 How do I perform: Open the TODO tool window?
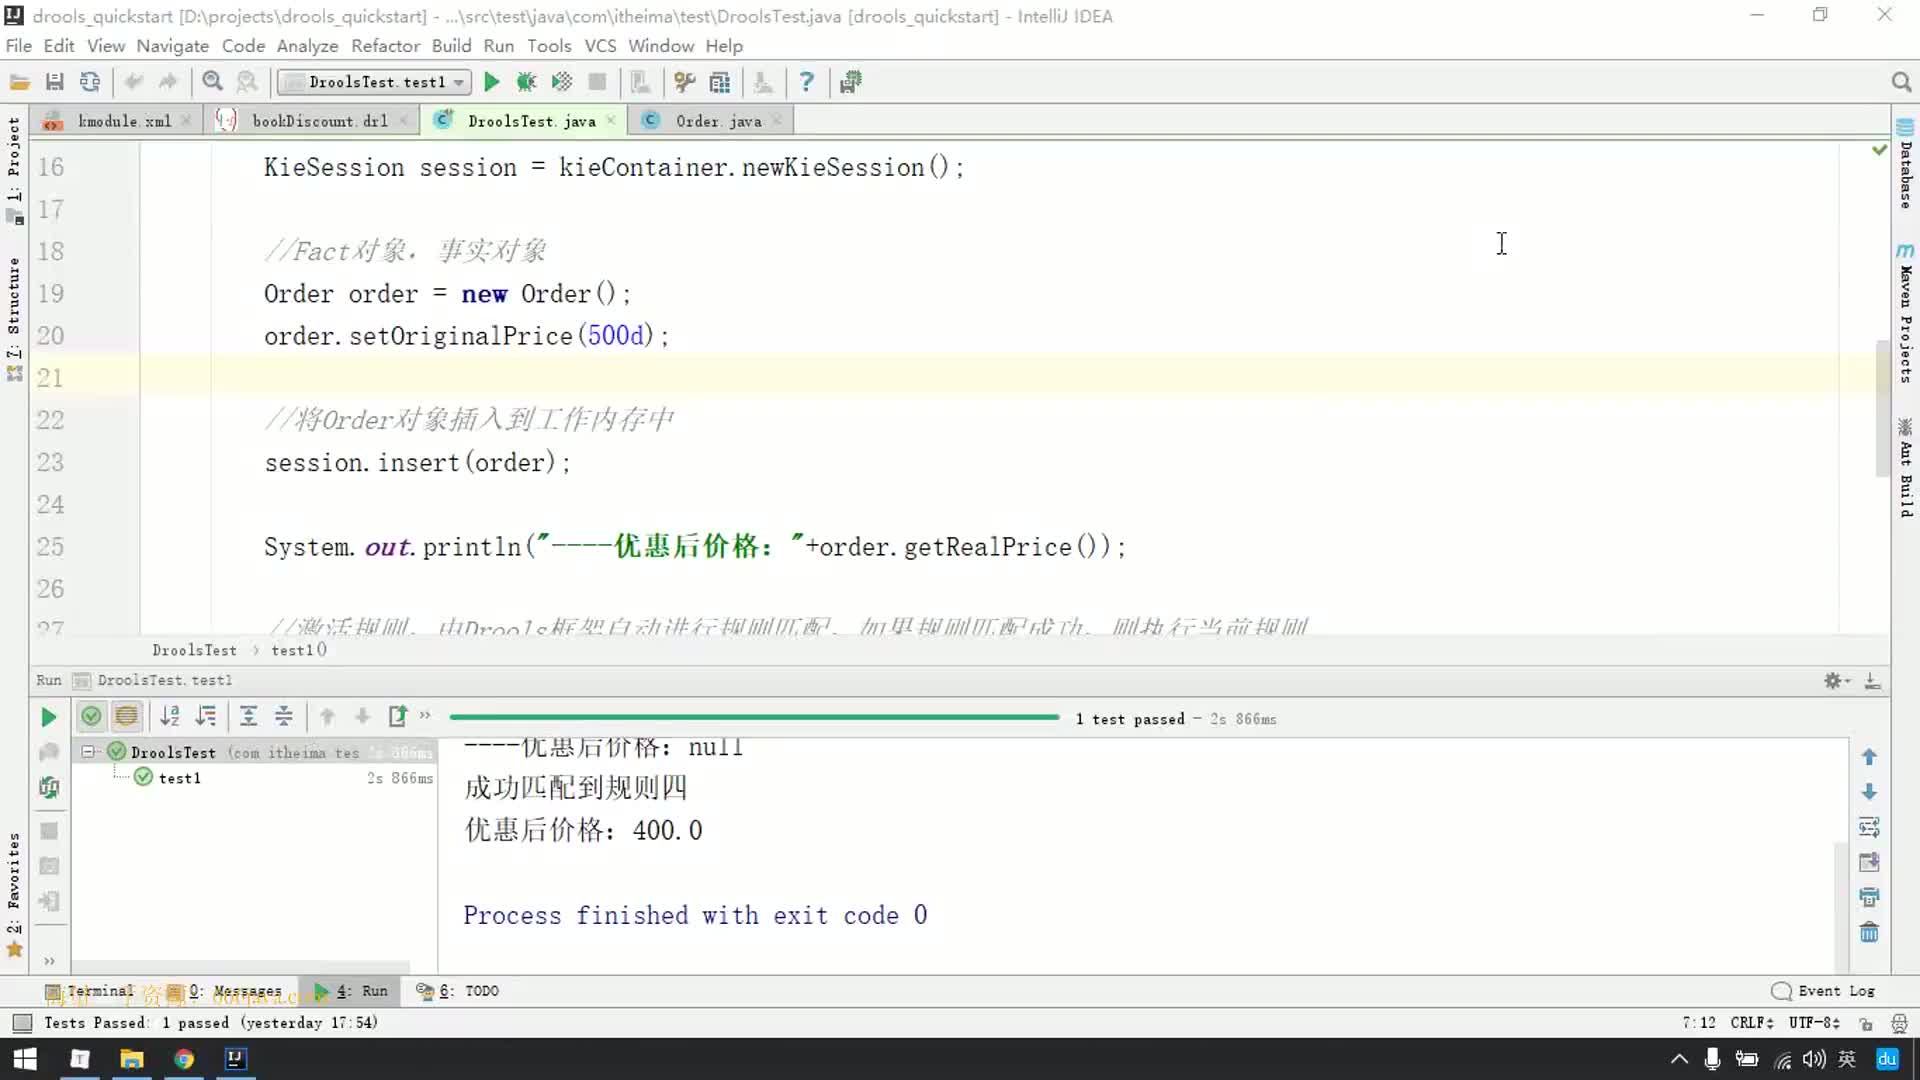click(458, 991)
